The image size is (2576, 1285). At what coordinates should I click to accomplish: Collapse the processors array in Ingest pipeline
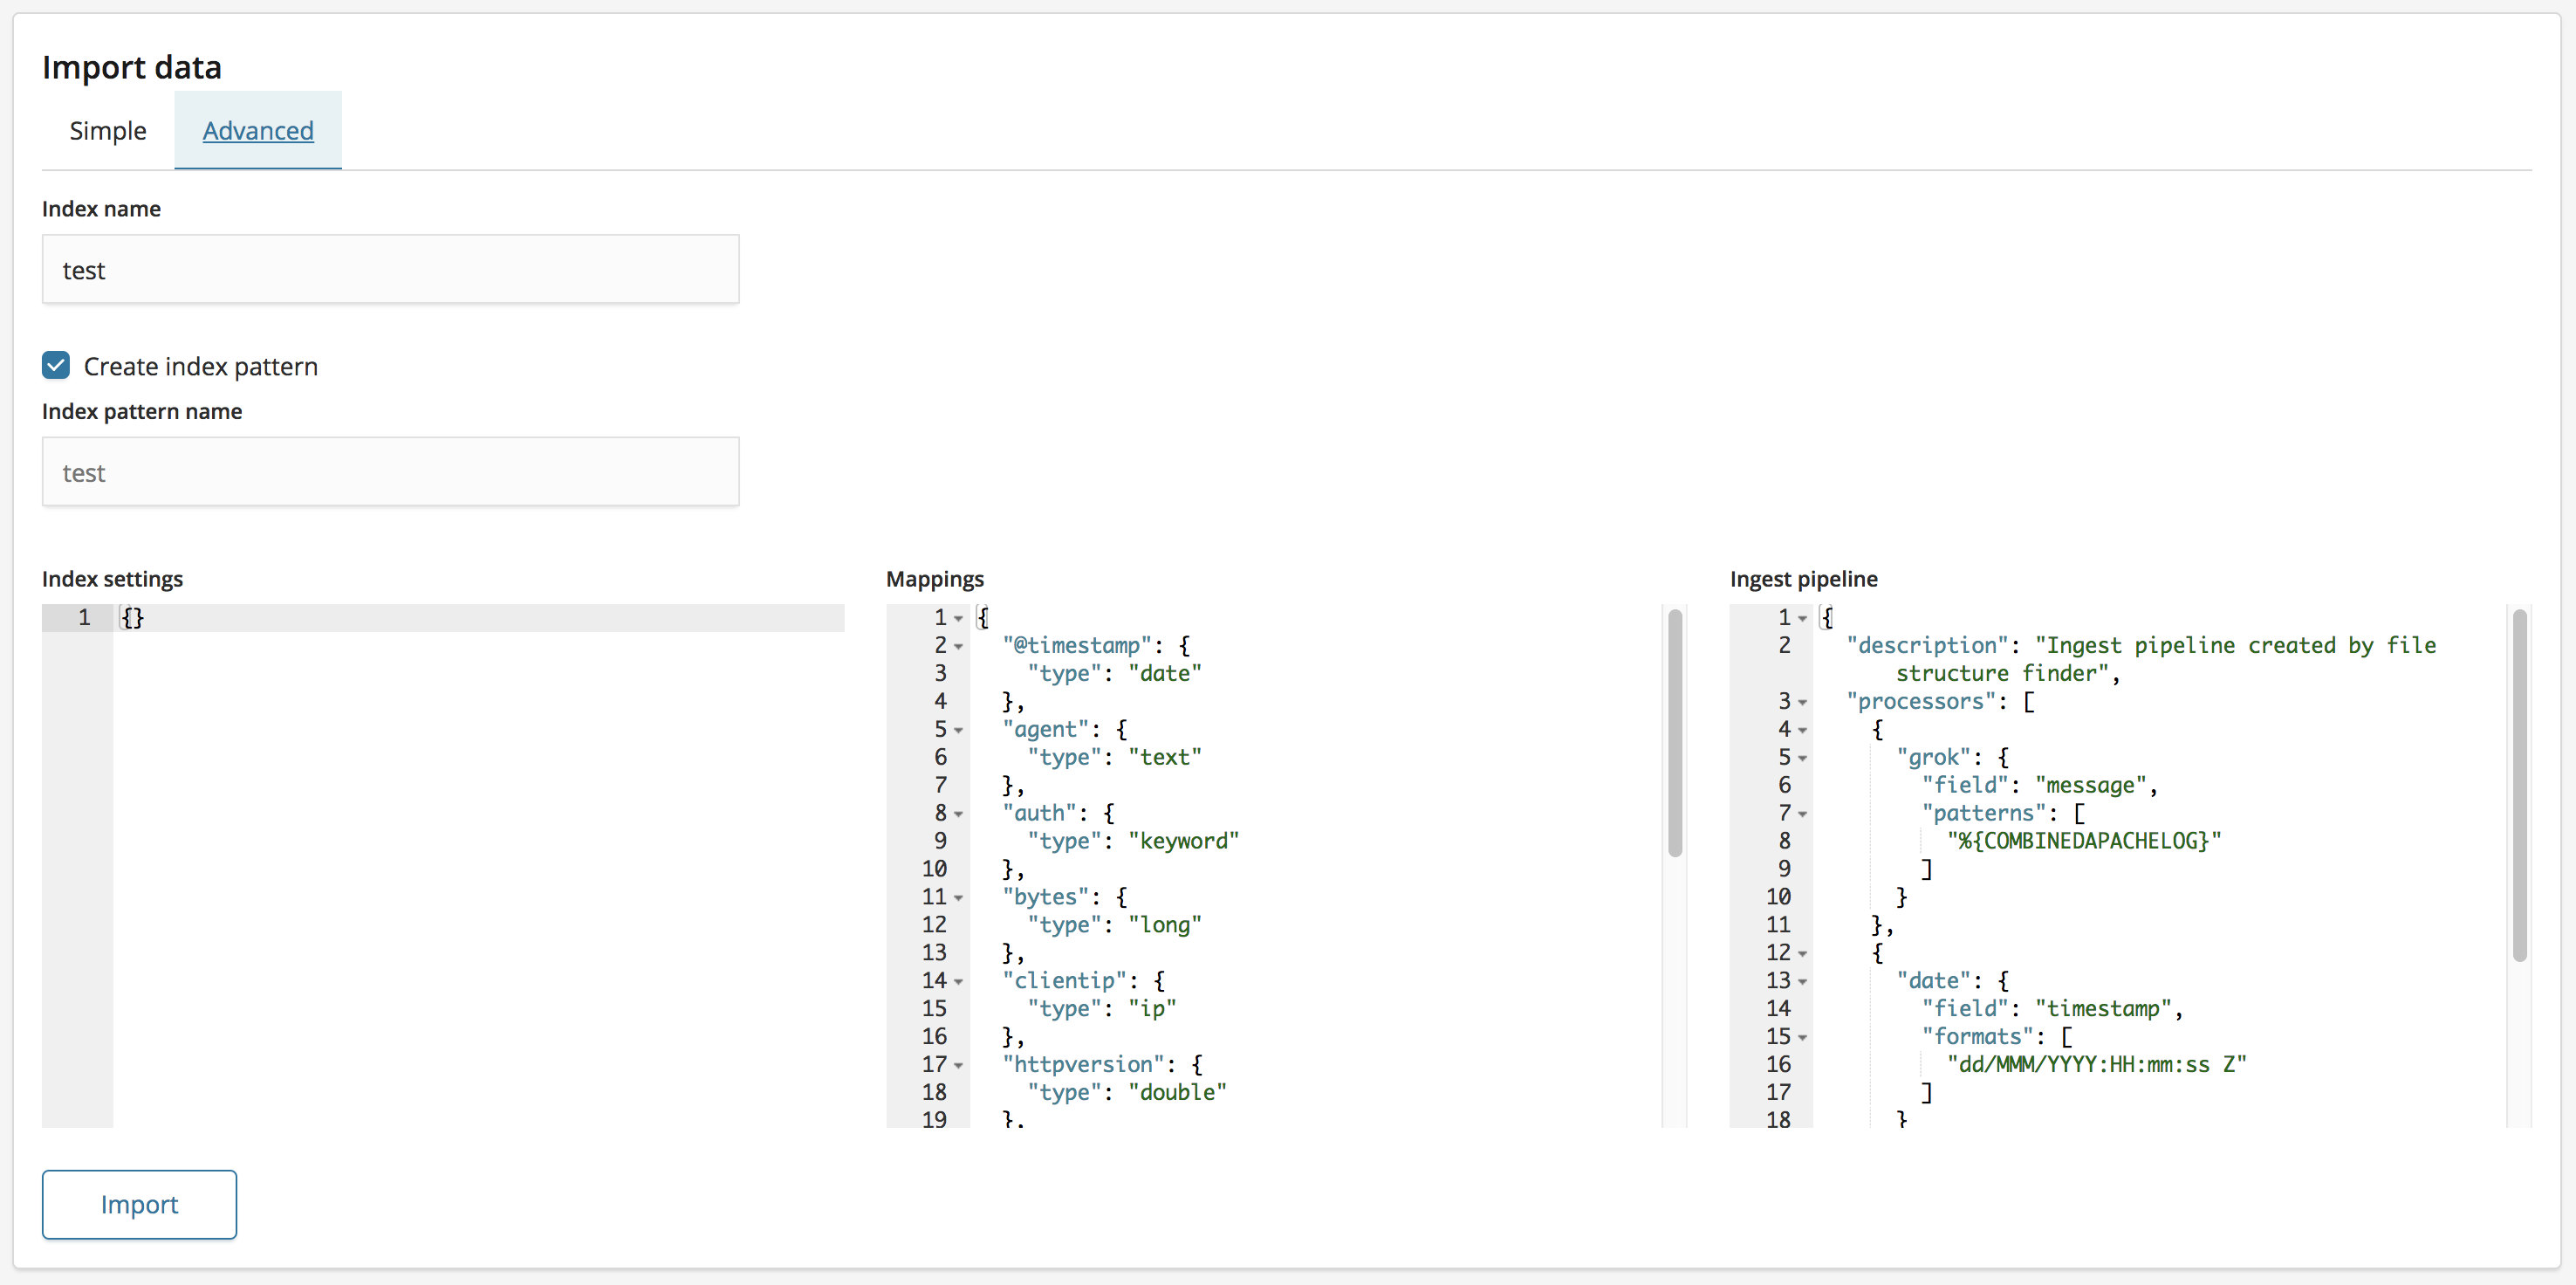click(1802, 703)
